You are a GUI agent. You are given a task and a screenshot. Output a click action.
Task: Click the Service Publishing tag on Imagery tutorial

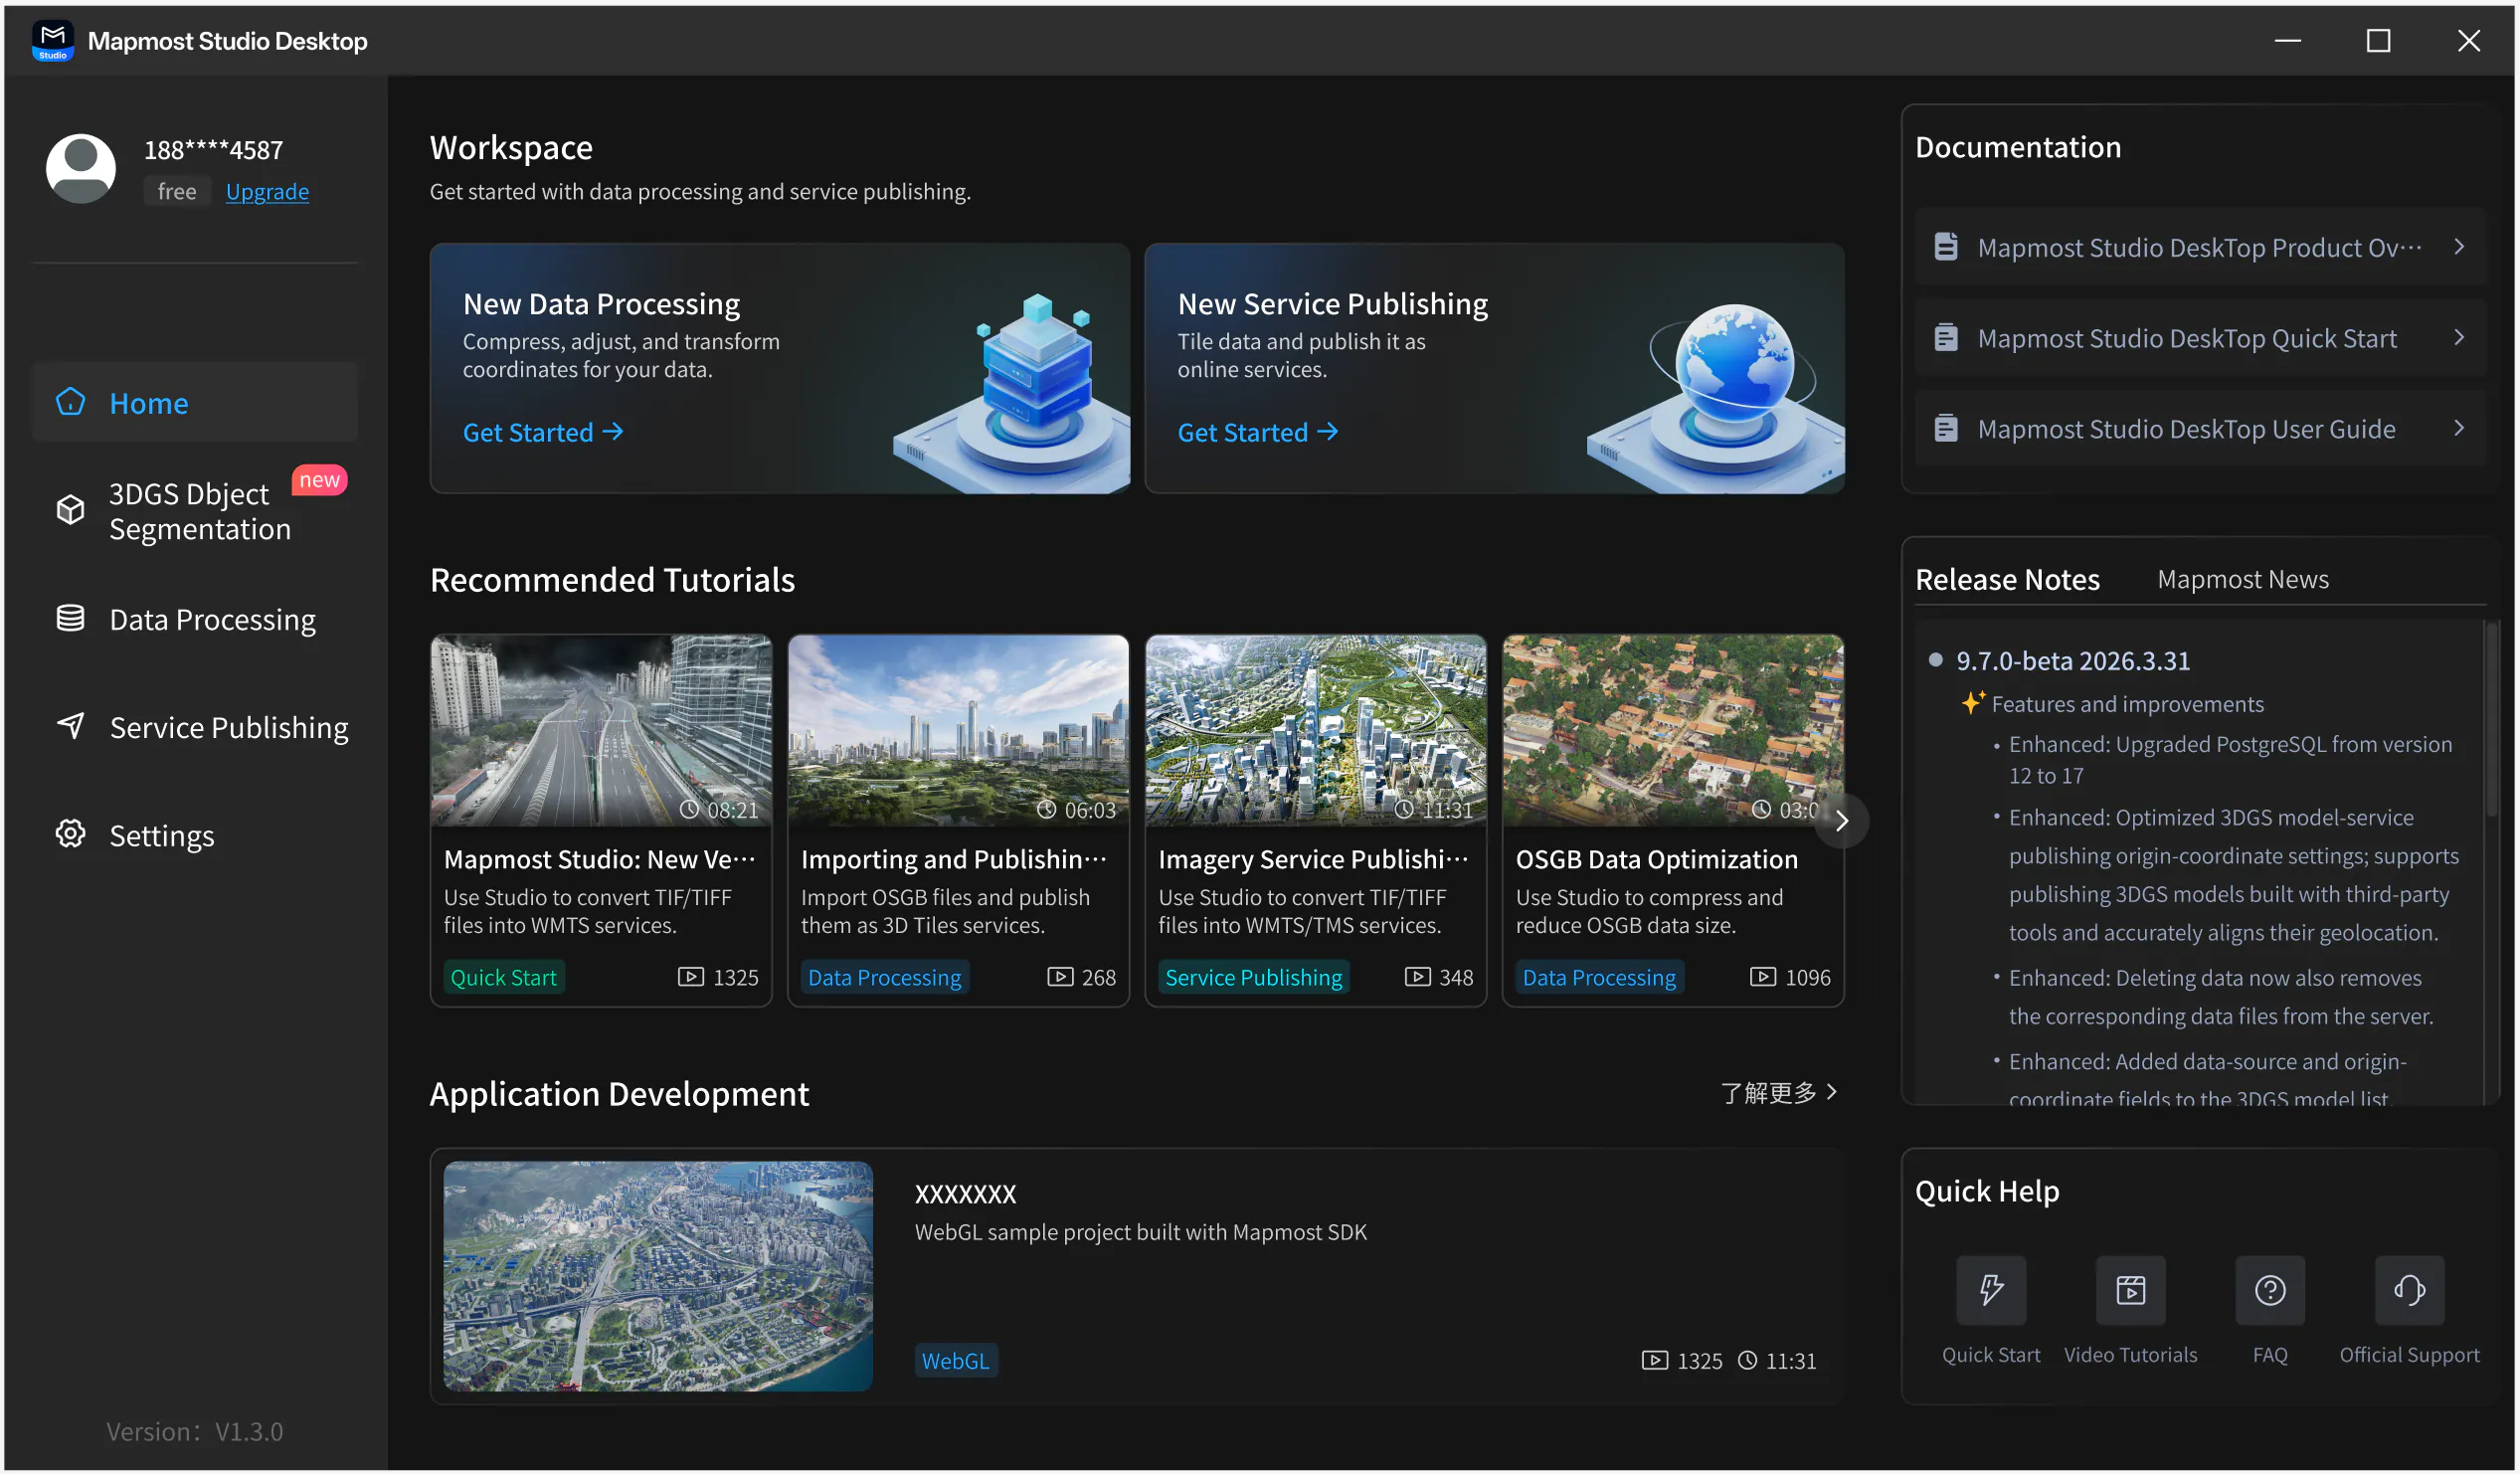coord(1254,977)
